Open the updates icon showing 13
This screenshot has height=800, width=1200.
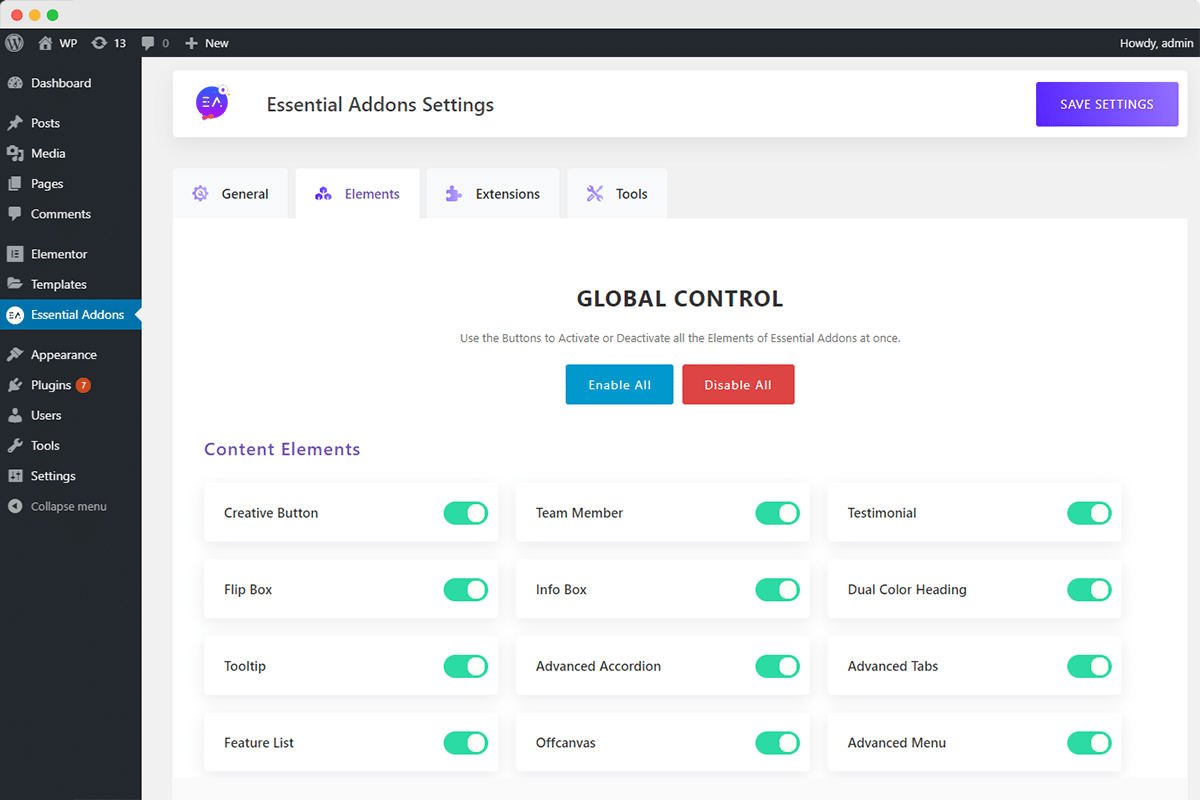[x=98, y=43]
